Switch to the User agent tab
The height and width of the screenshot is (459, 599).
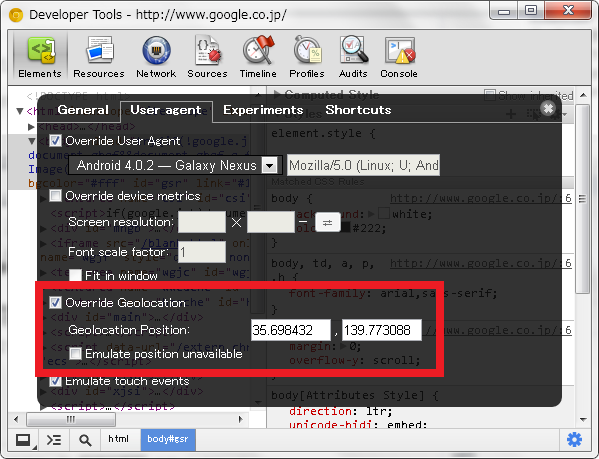[x=166, y=110]
